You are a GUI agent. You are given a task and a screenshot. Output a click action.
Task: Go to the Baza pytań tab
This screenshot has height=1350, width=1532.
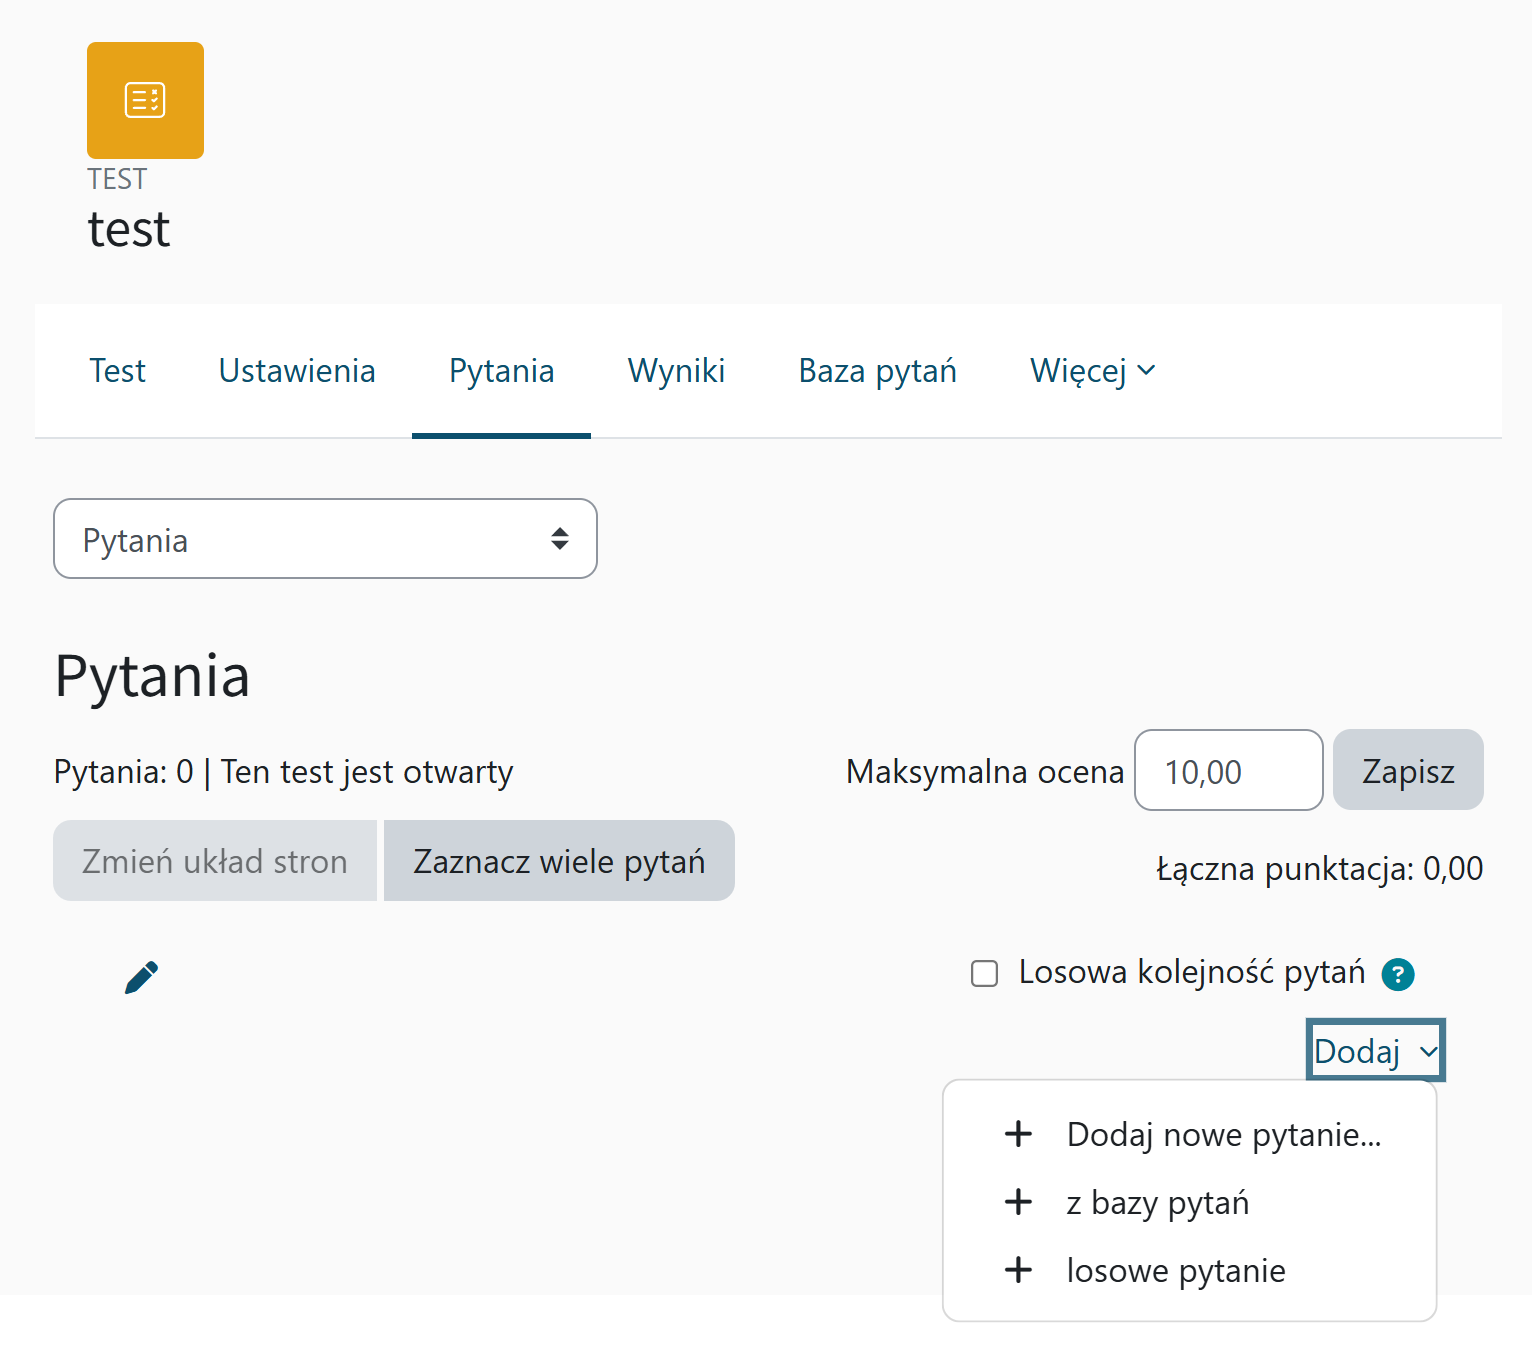(x=877, y=371)
